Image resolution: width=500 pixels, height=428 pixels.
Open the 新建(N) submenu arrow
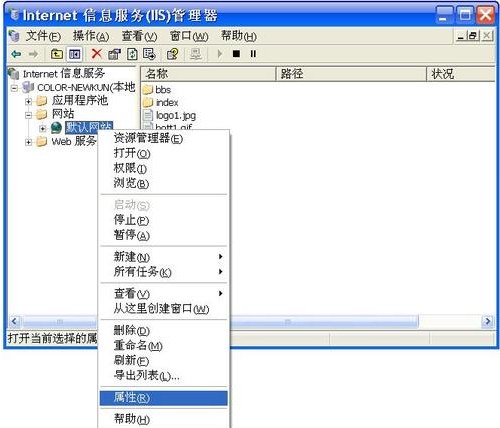point(220,257)
